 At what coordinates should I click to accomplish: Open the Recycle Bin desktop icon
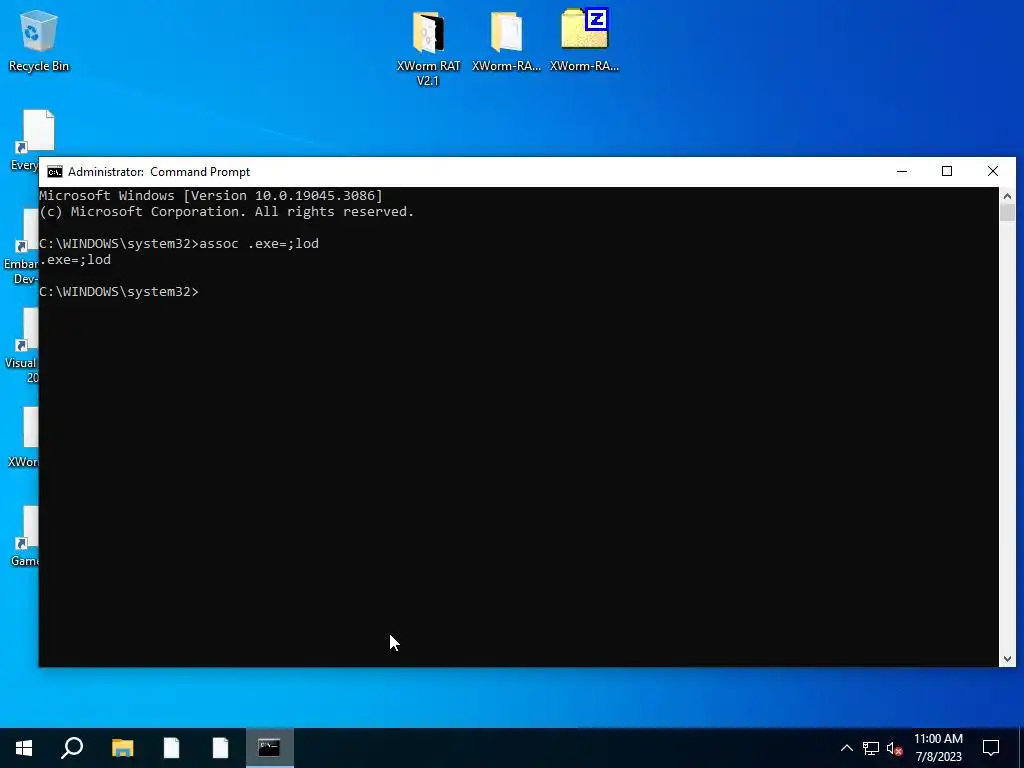39,40
